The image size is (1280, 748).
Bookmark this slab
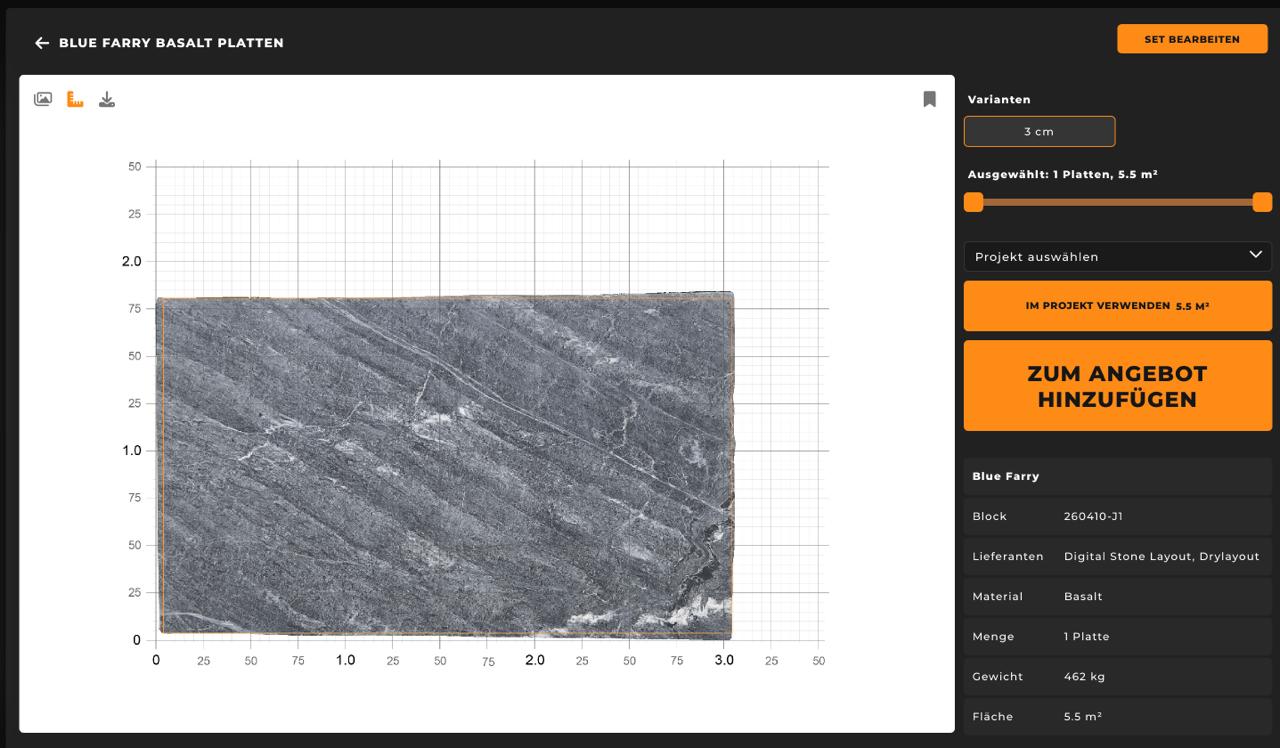[929, 99]
